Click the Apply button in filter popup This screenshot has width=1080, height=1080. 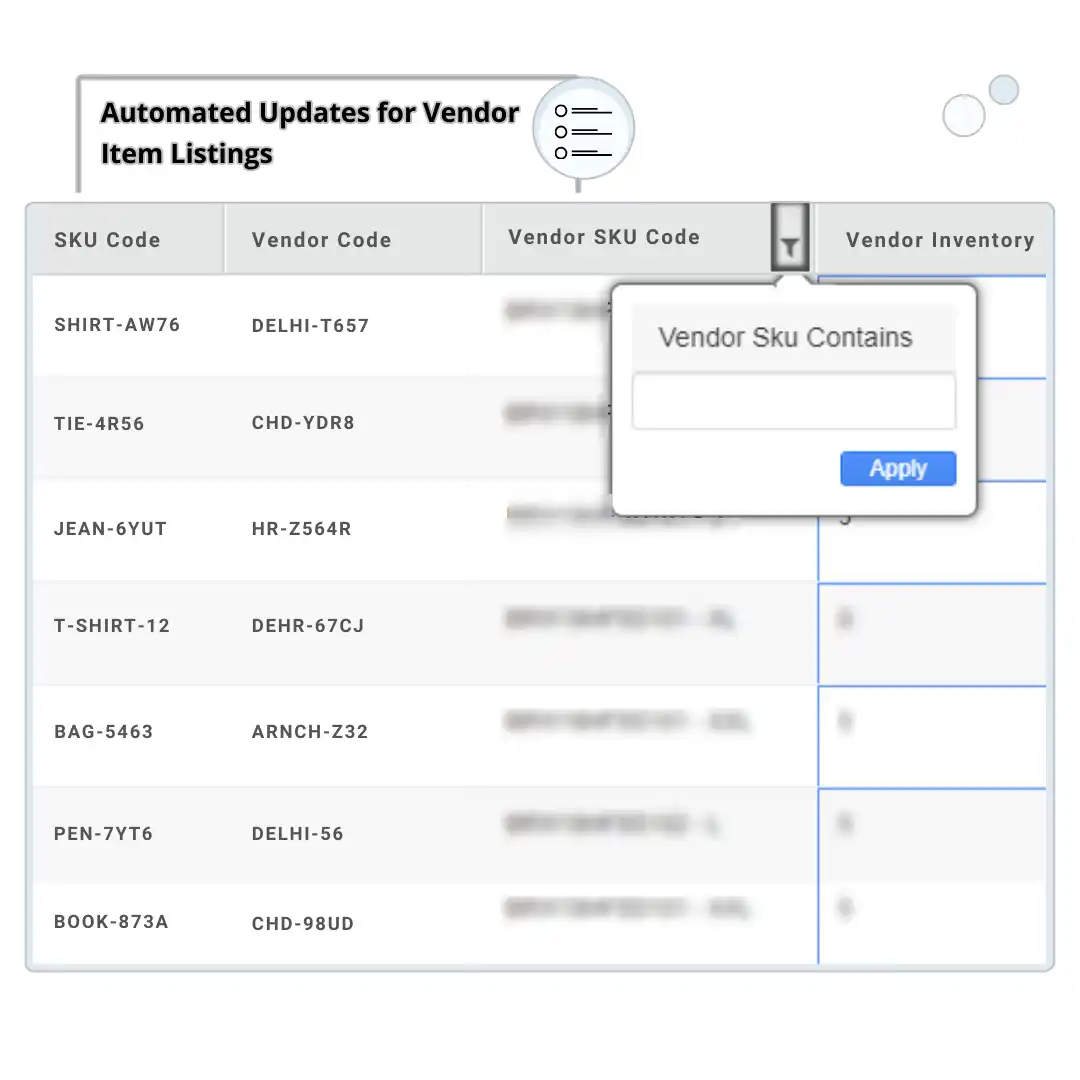point(898,469)
